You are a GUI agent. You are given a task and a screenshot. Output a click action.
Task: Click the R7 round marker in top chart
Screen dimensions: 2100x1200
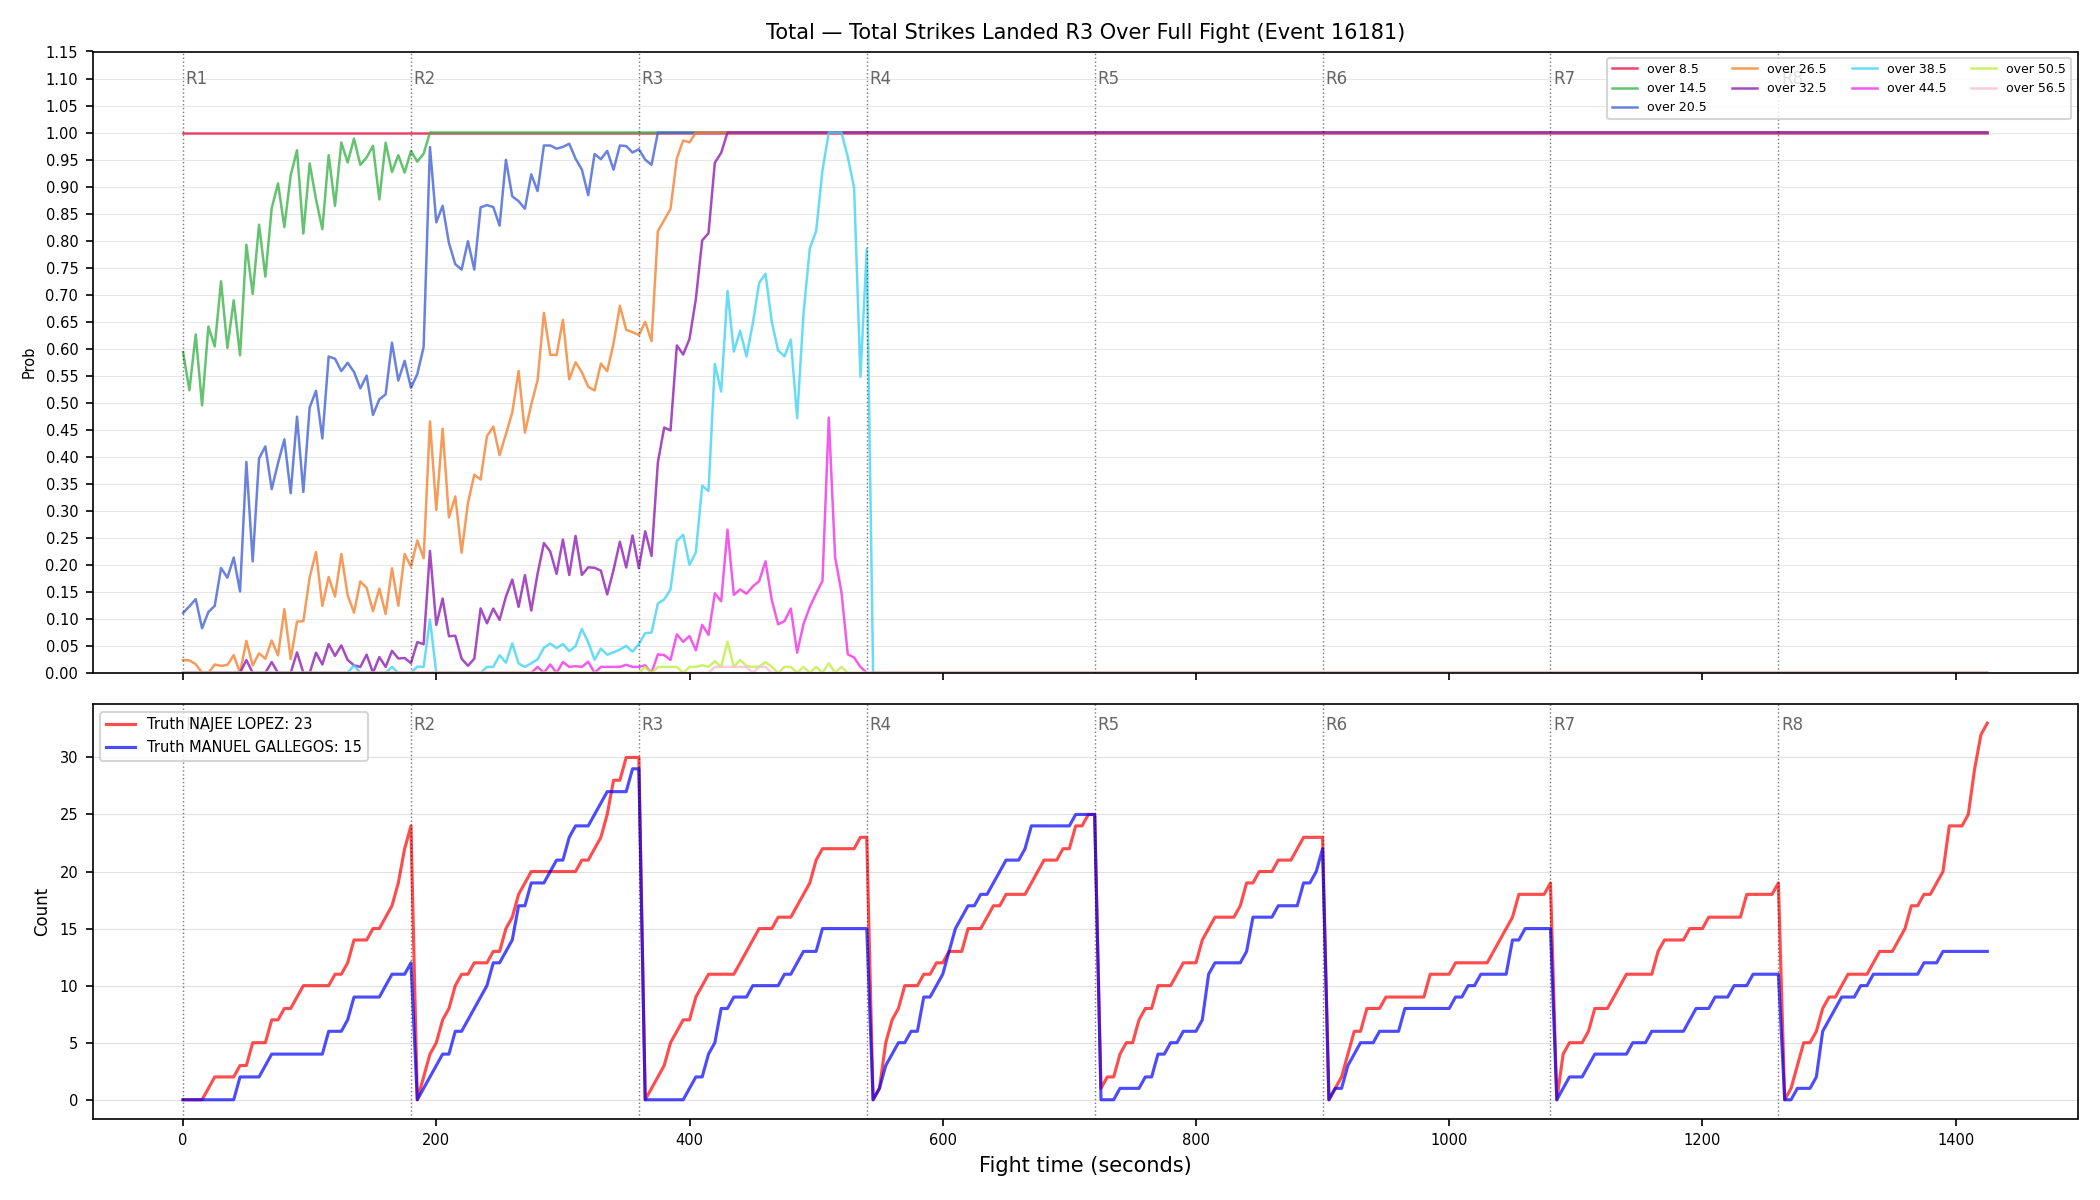pyautogui.click(x=1564, y=78)
